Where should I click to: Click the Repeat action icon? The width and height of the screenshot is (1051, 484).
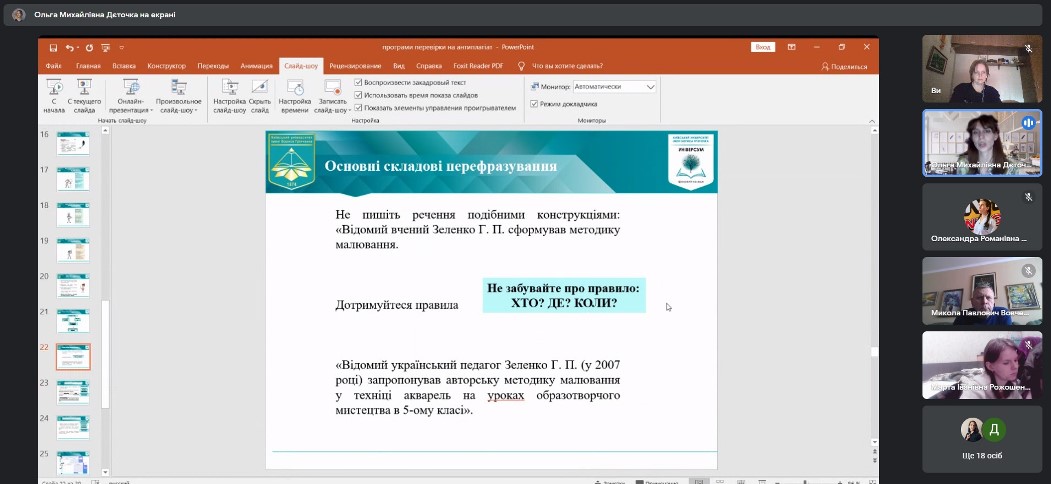(89, 48)
